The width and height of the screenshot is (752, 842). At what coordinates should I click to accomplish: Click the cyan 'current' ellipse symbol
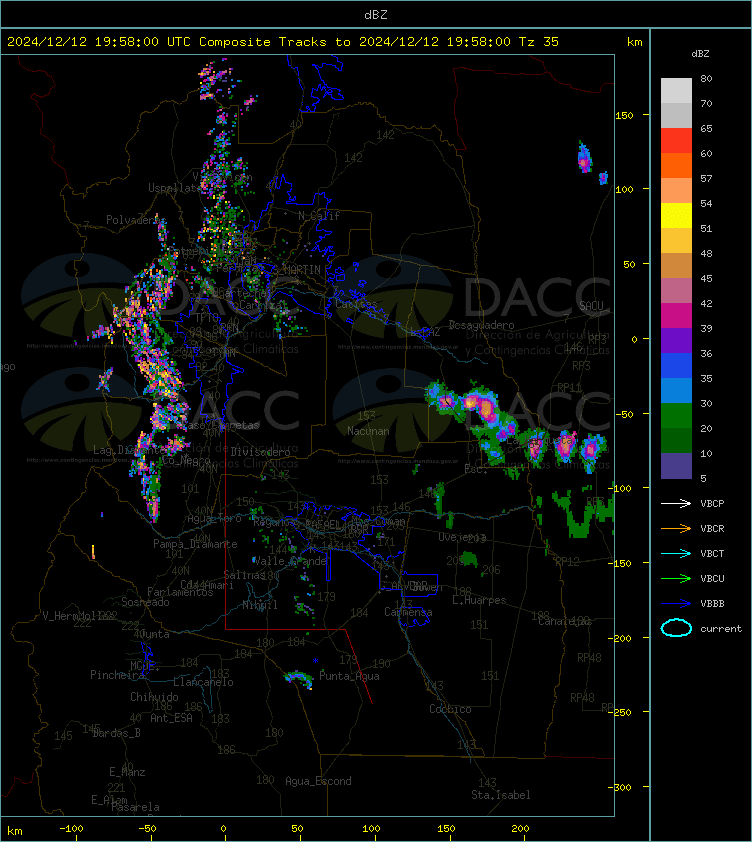point(676,628)
